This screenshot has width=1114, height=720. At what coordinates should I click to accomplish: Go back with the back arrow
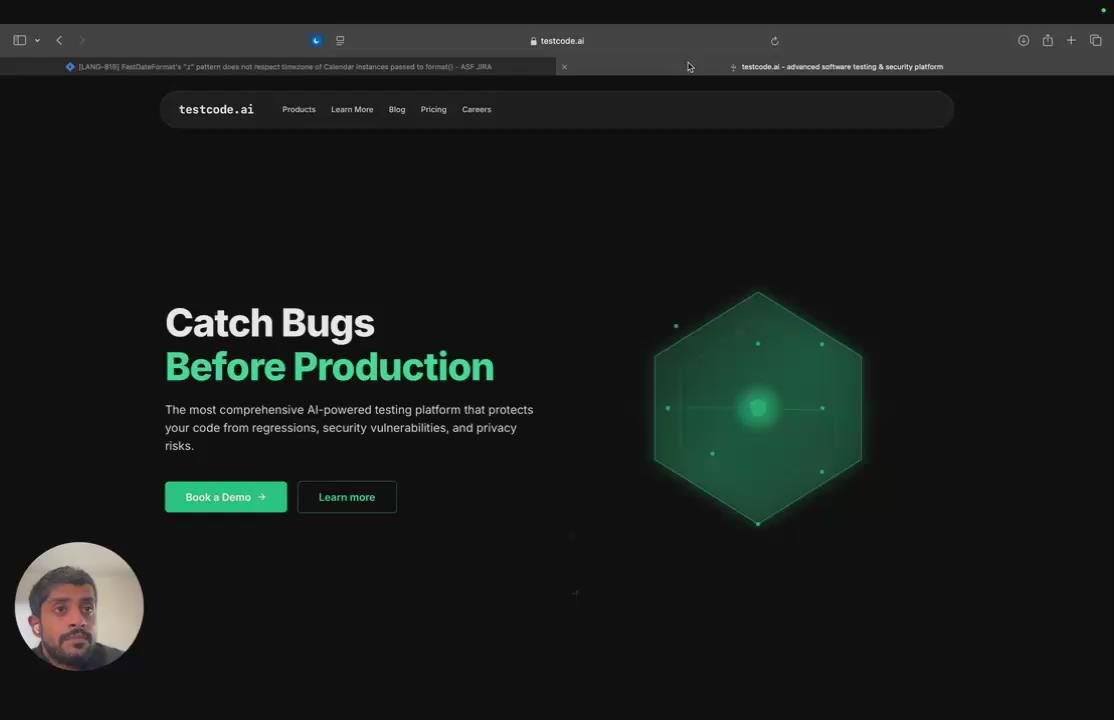(60, 41)
